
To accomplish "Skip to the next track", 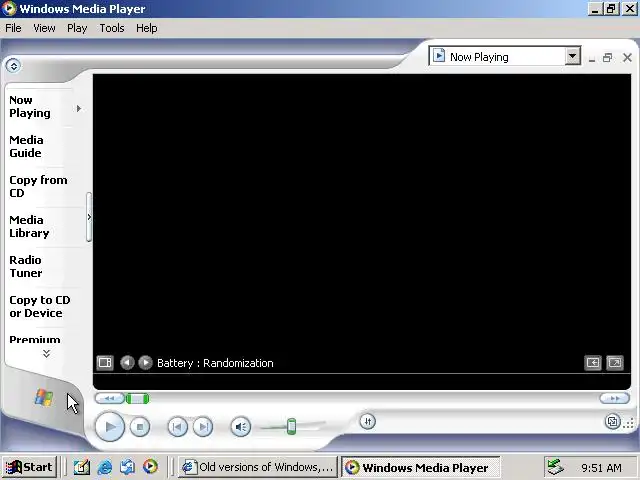I will tap(203, 427).
